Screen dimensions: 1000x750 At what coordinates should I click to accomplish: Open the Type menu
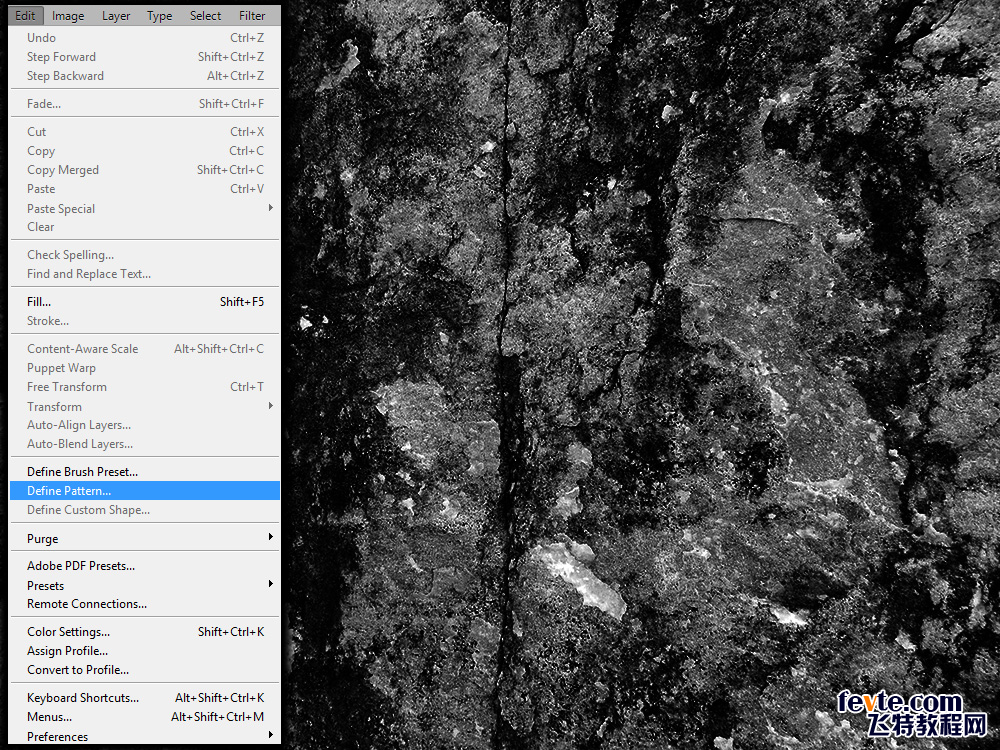coord(159,16)
